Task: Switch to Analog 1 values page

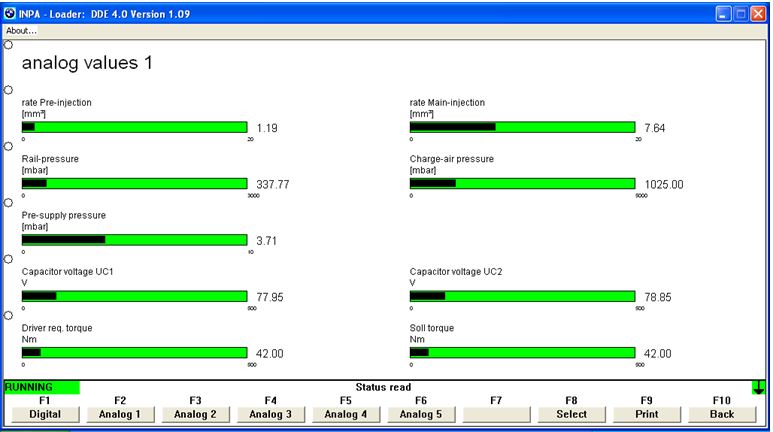Action: 120,414
